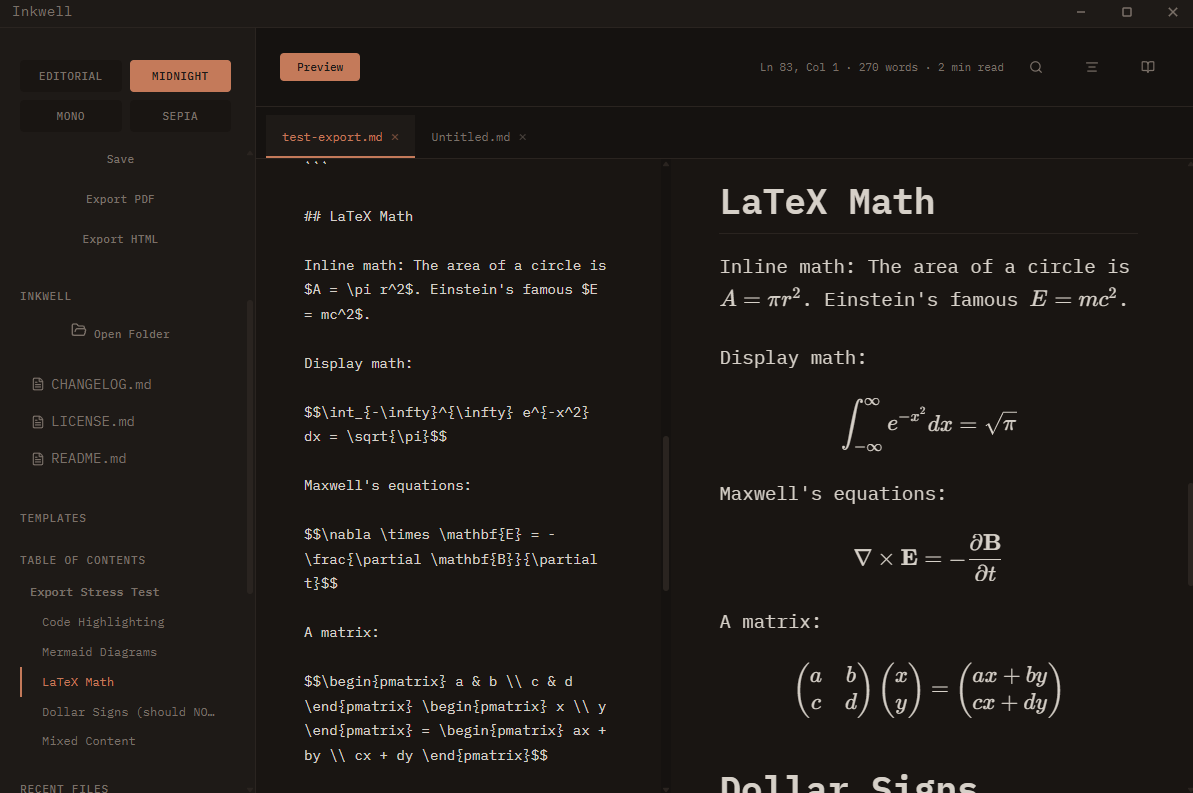This screenshot has width=1193, height=793.
Task: Jump to Dollar Signs in contents
Action: [129, 712]
